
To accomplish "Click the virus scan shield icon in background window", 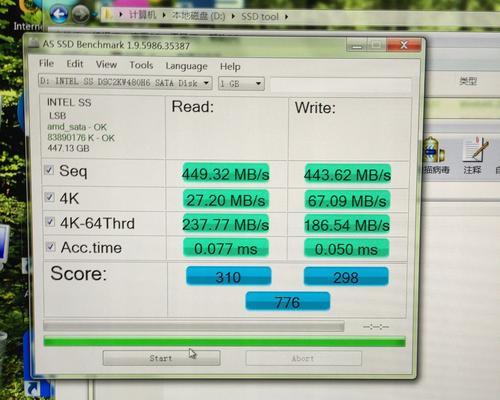I will point(435,155).
